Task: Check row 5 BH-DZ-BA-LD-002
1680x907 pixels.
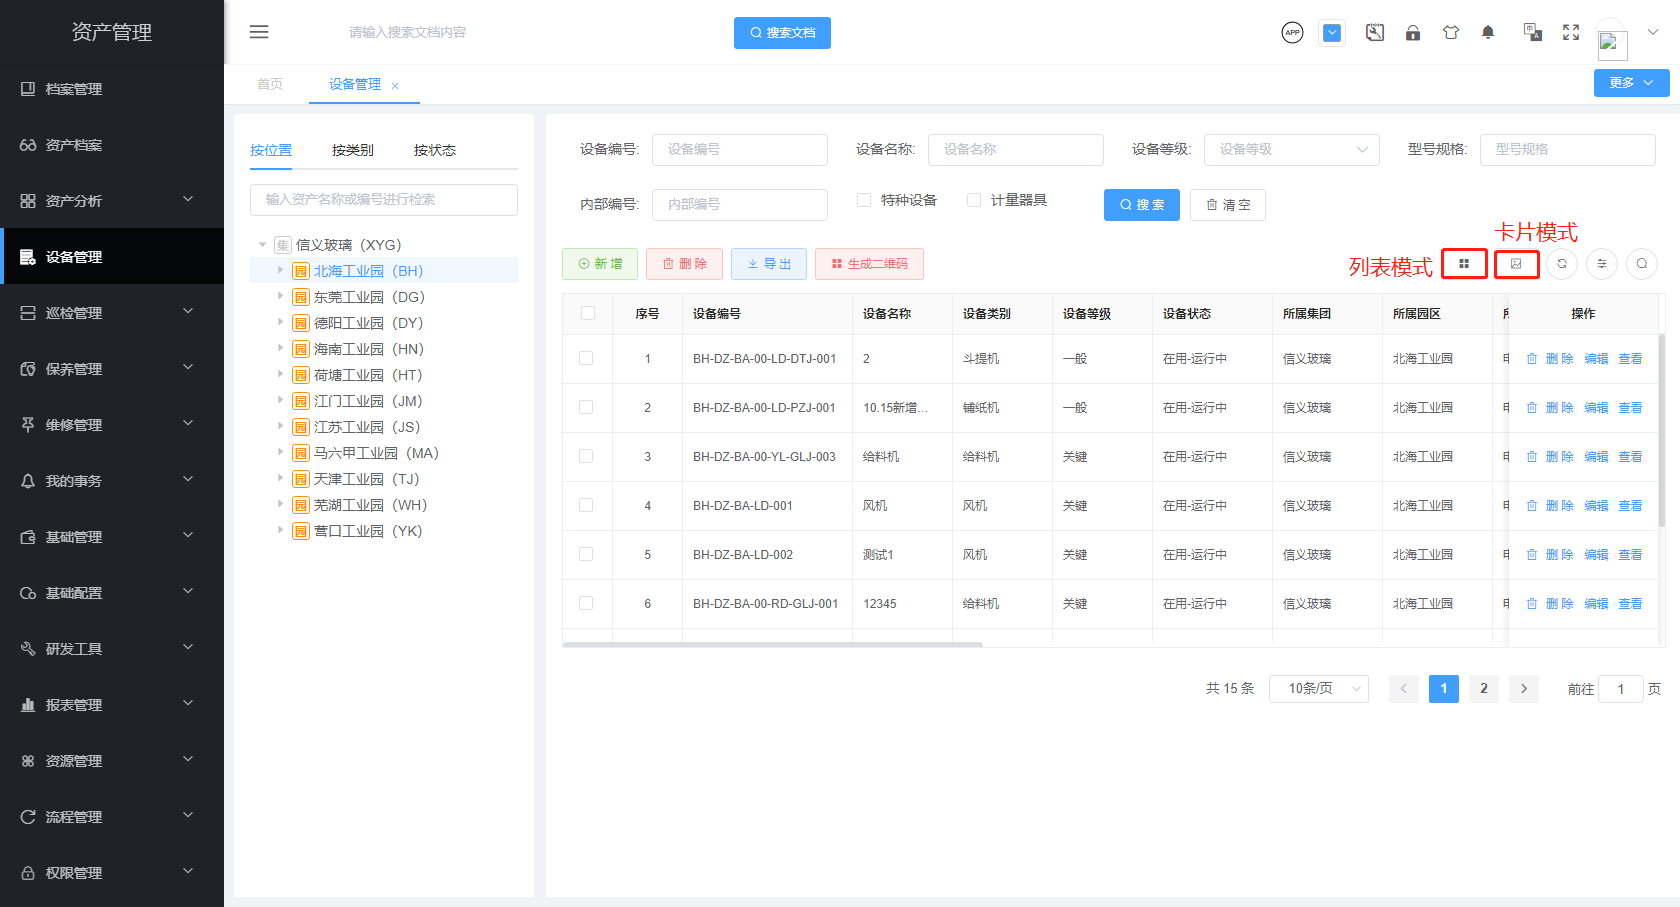Action: tap(586, 554)
